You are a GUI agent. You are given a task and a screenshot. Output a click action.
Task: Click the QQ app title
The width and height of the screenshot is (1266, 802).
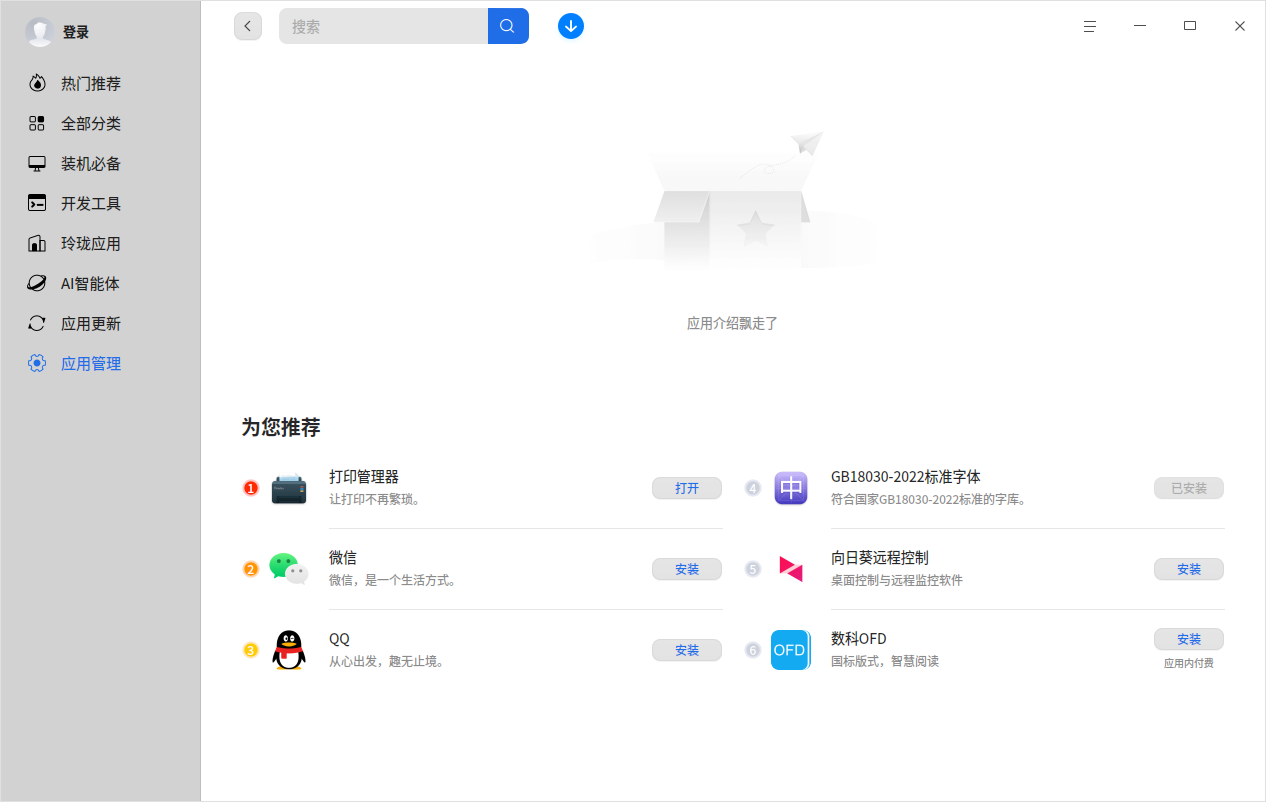339,639
